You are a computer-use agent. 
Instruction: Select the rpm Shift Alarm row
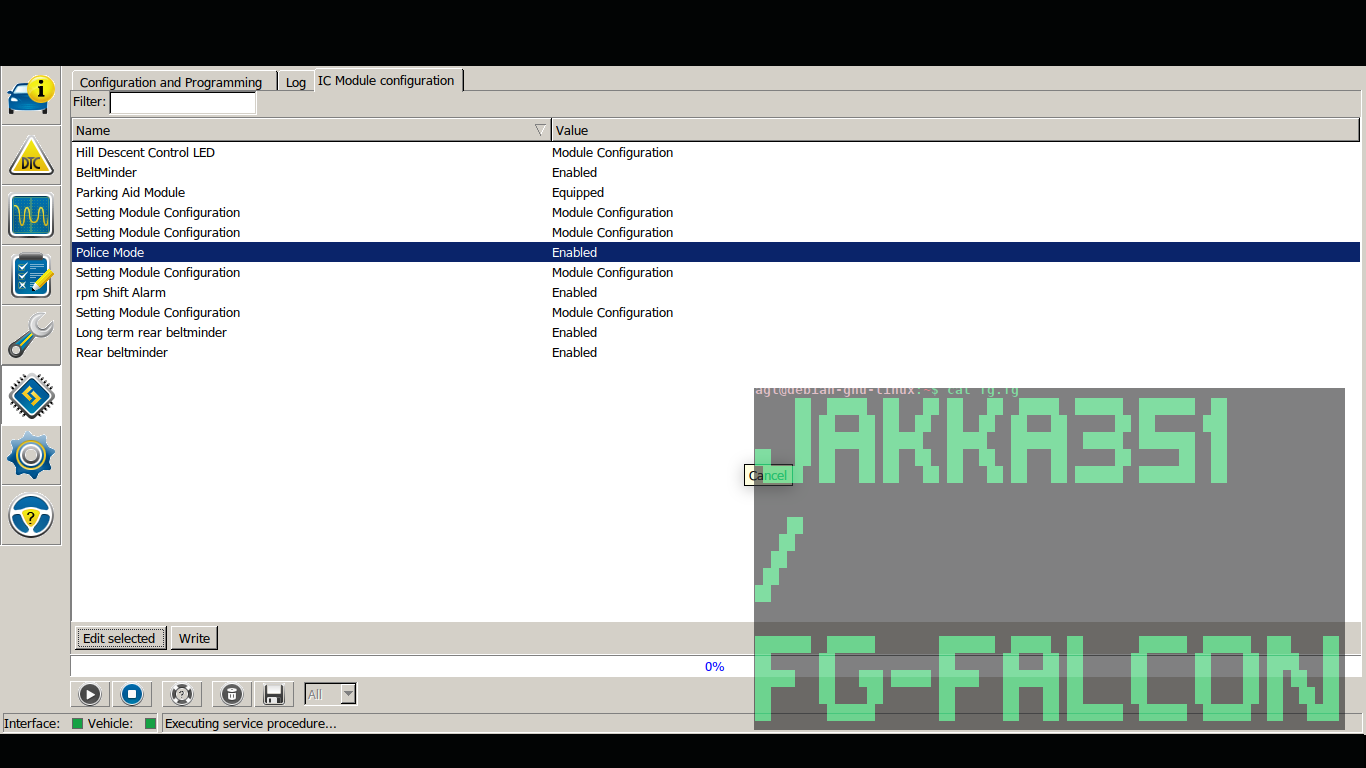click(716, 293)
